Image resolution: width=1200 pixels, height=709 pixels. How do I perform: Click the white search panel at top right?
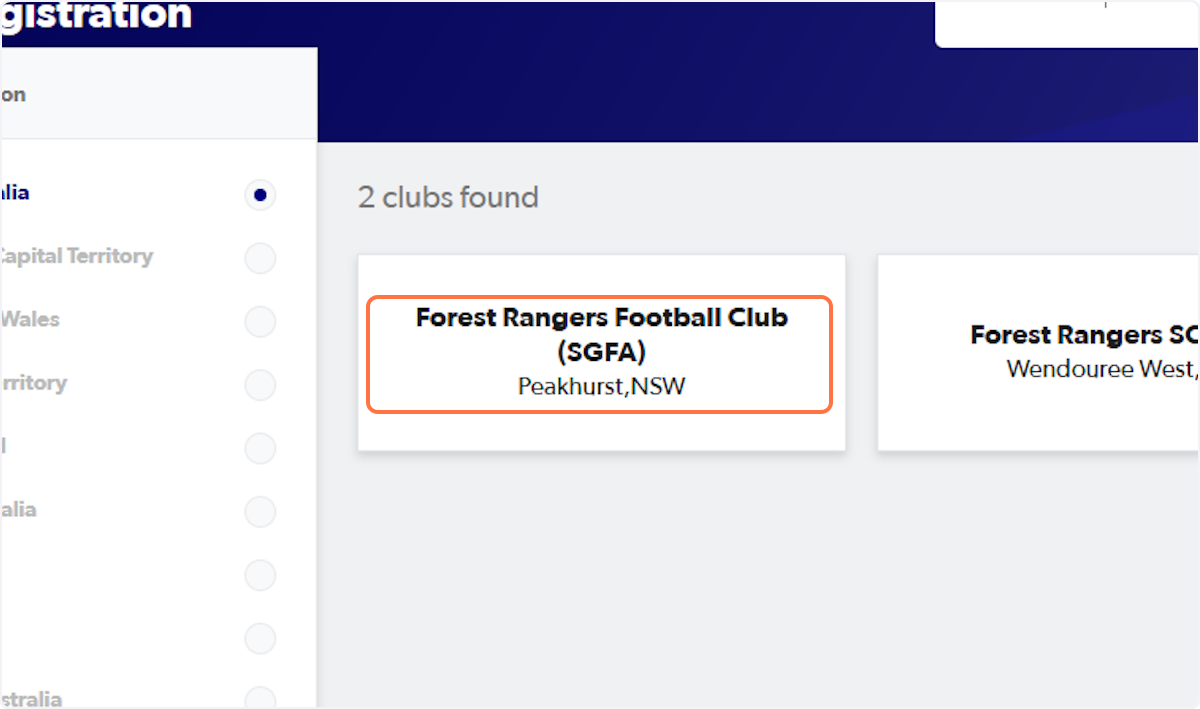[x=1065, y=22]
